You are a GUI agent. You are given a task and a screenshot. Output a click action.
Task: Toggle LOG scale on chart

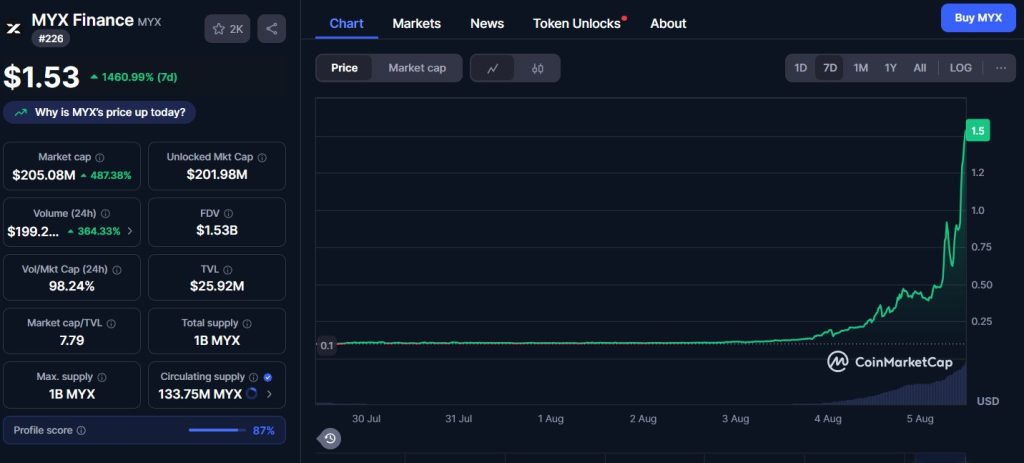tap(960, 68)
